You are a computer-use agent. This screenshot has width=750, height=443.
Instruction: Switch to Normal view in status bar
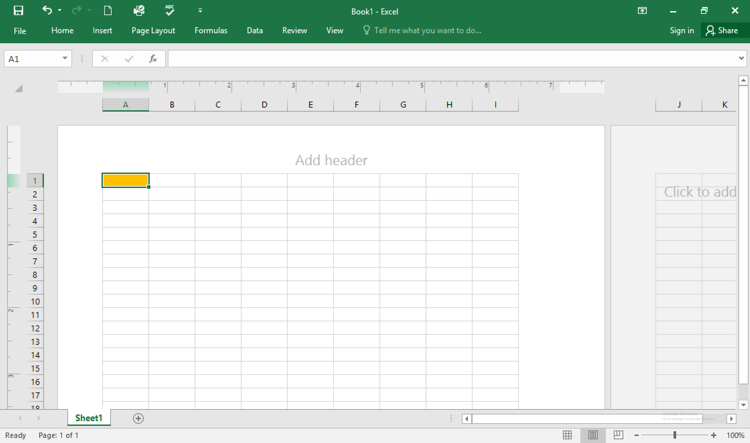tap(567, 435)
